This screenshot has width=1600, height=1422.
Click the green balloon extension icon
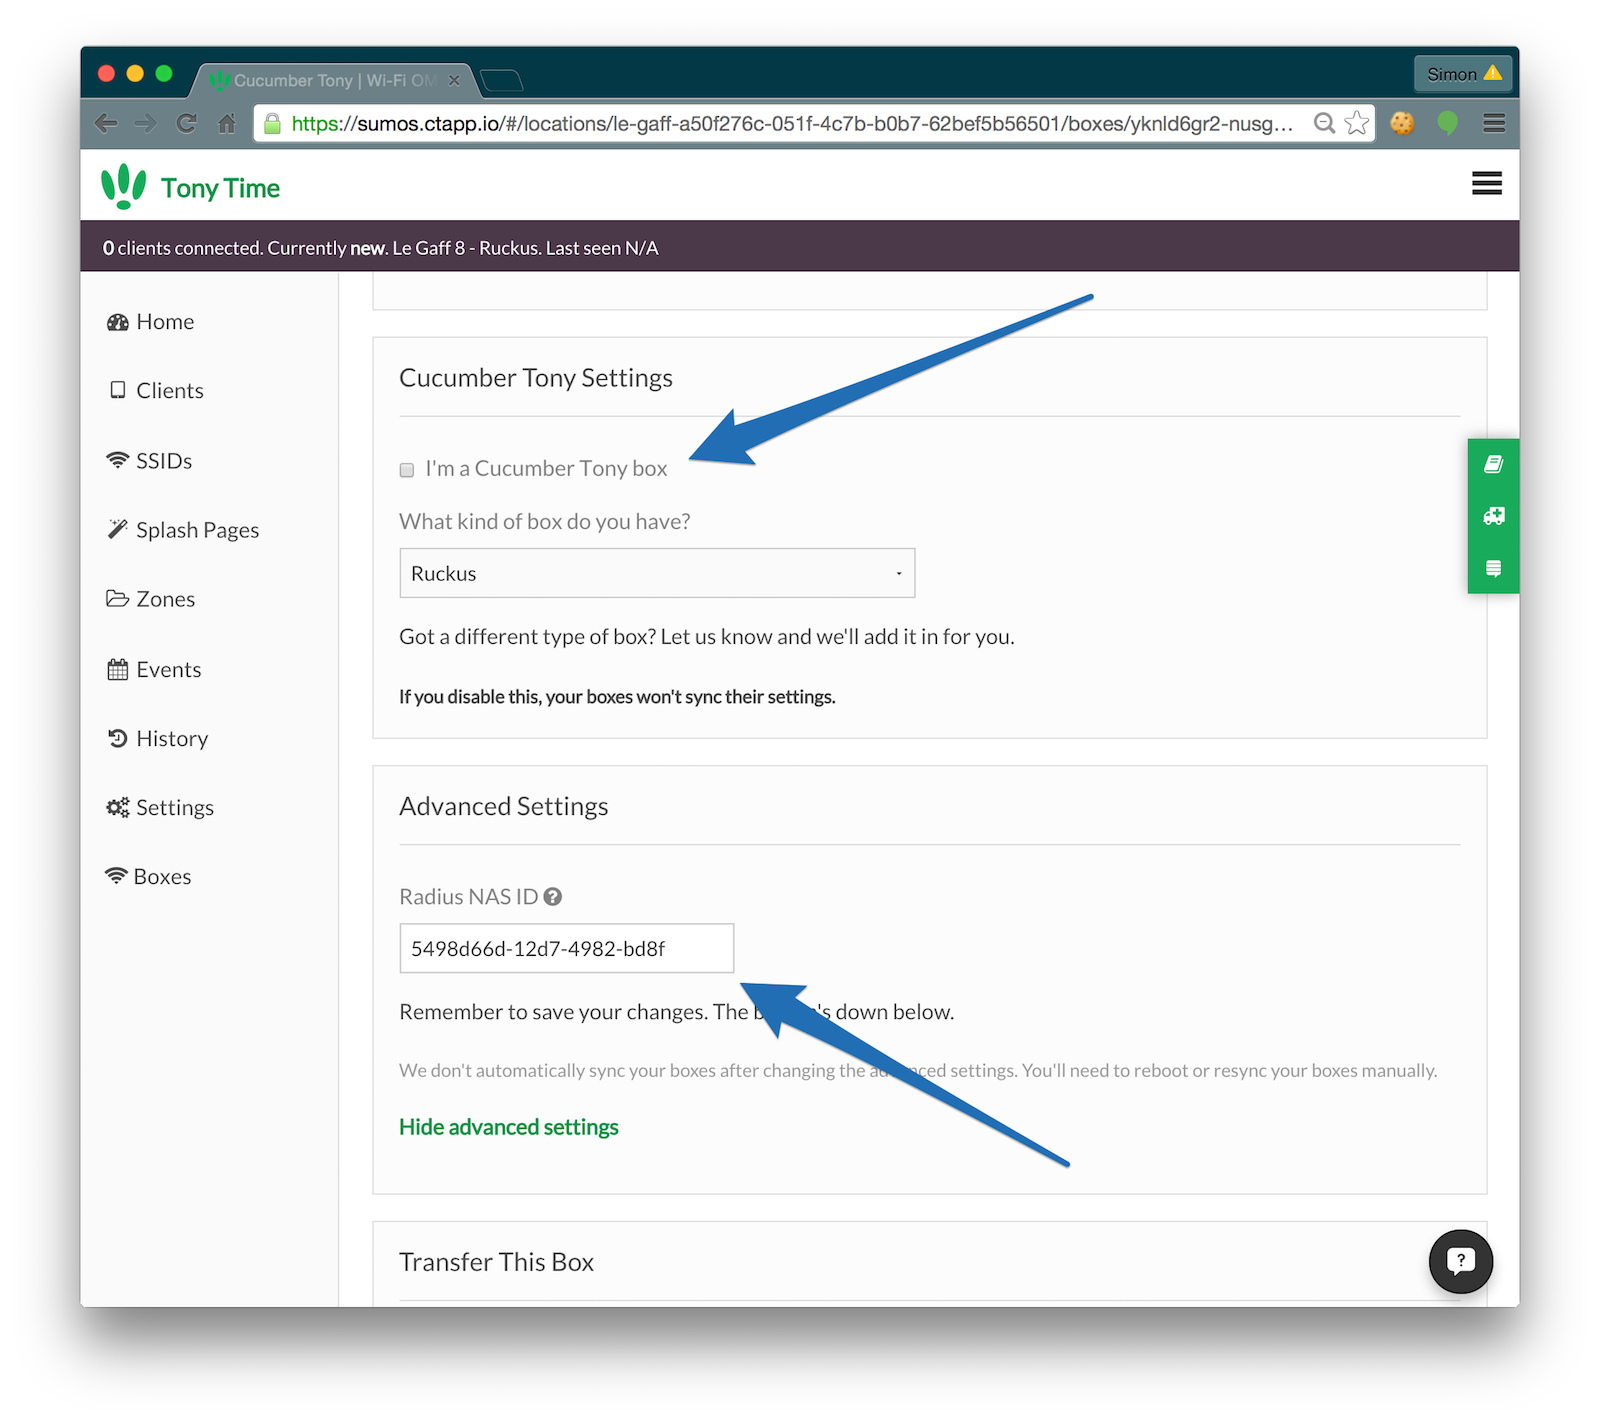tap(1447, 123)
